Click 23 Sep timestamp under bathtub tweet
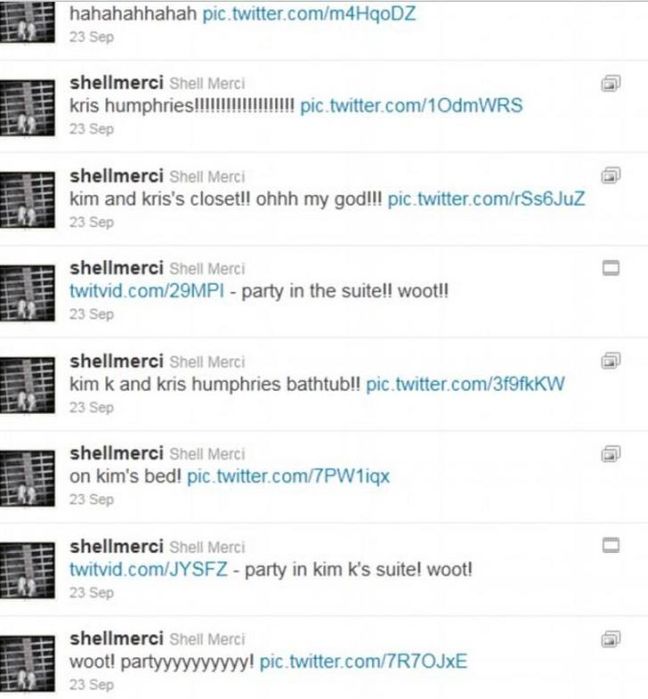The image size is (648, 699). coord(91,407)
